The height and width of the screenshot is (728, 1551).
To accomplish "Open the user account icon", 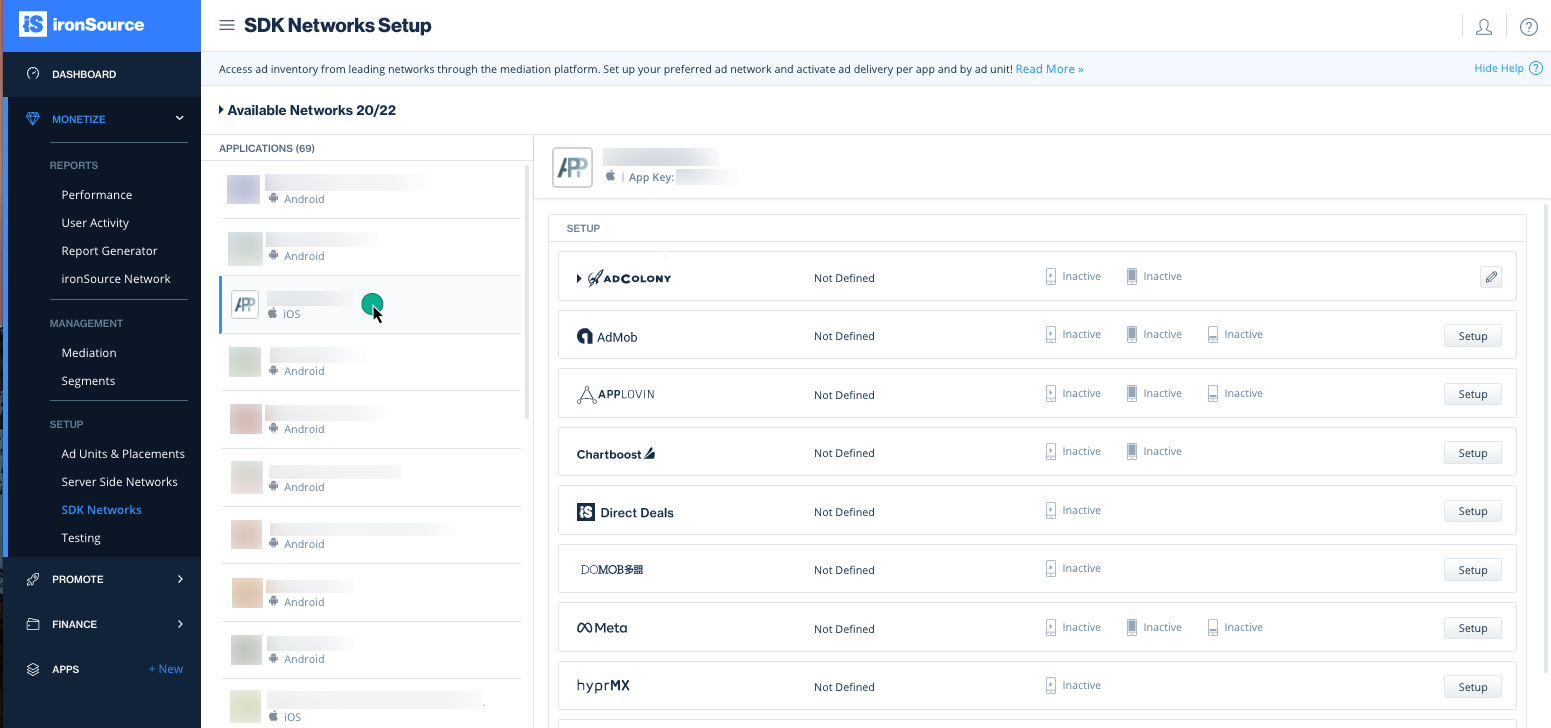I will 1484,27.
